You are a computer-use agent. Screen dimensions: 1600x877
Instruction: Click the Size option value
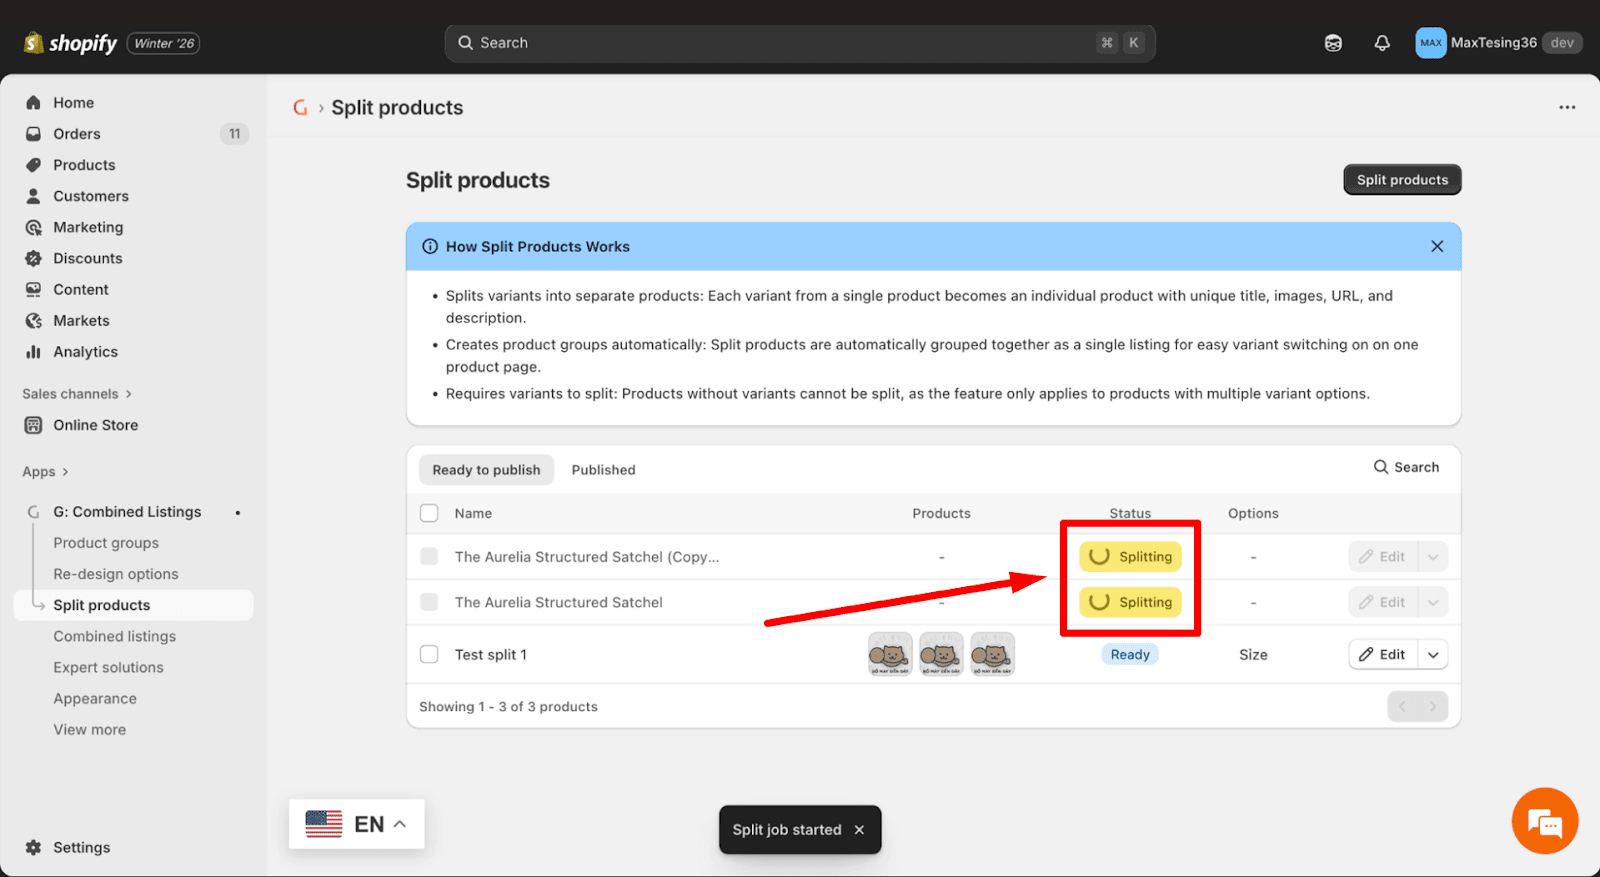[1253, 654]
